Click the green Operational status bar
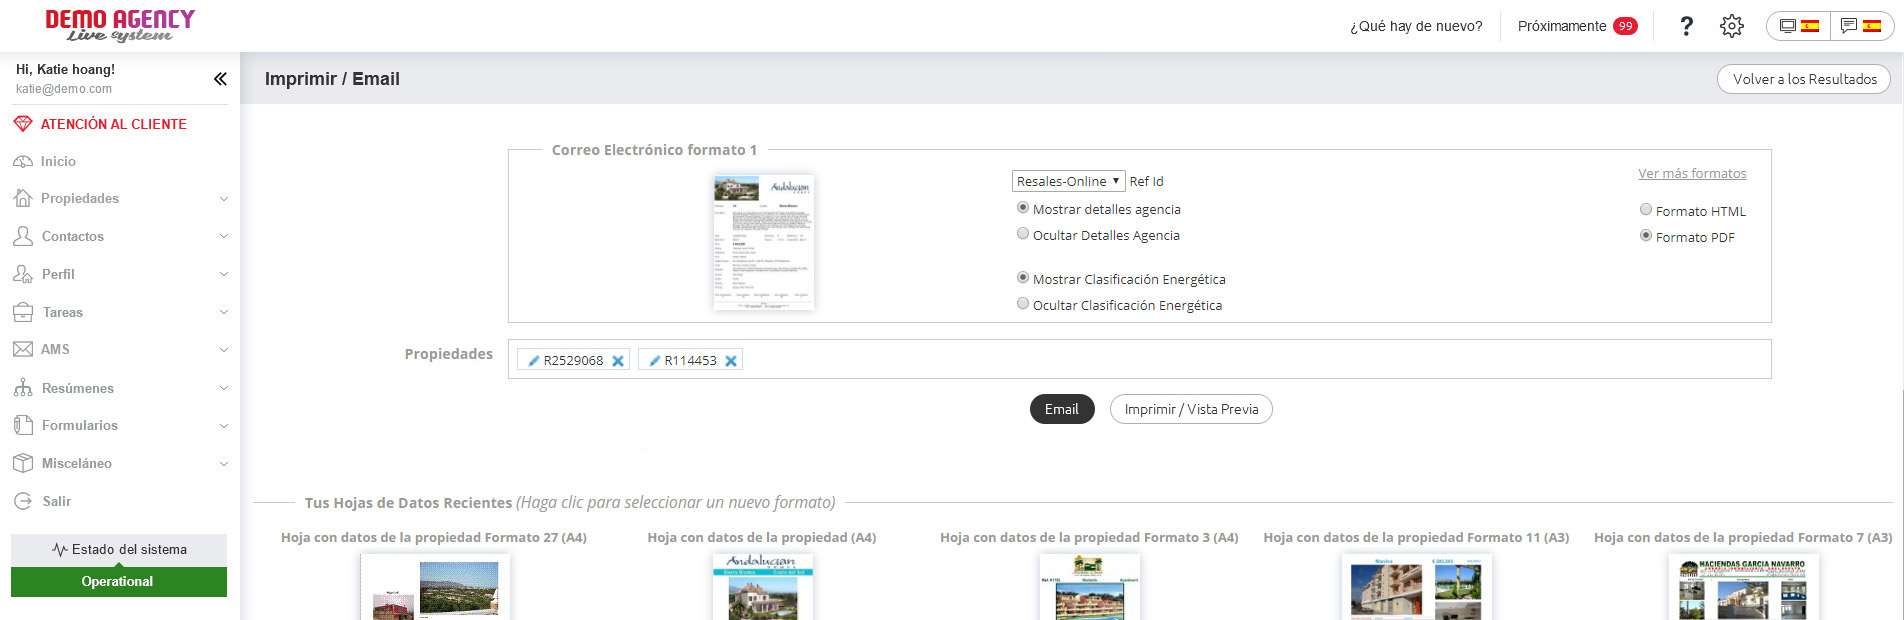The width and height of the screenshot is (1904, 620). point(119,581)
